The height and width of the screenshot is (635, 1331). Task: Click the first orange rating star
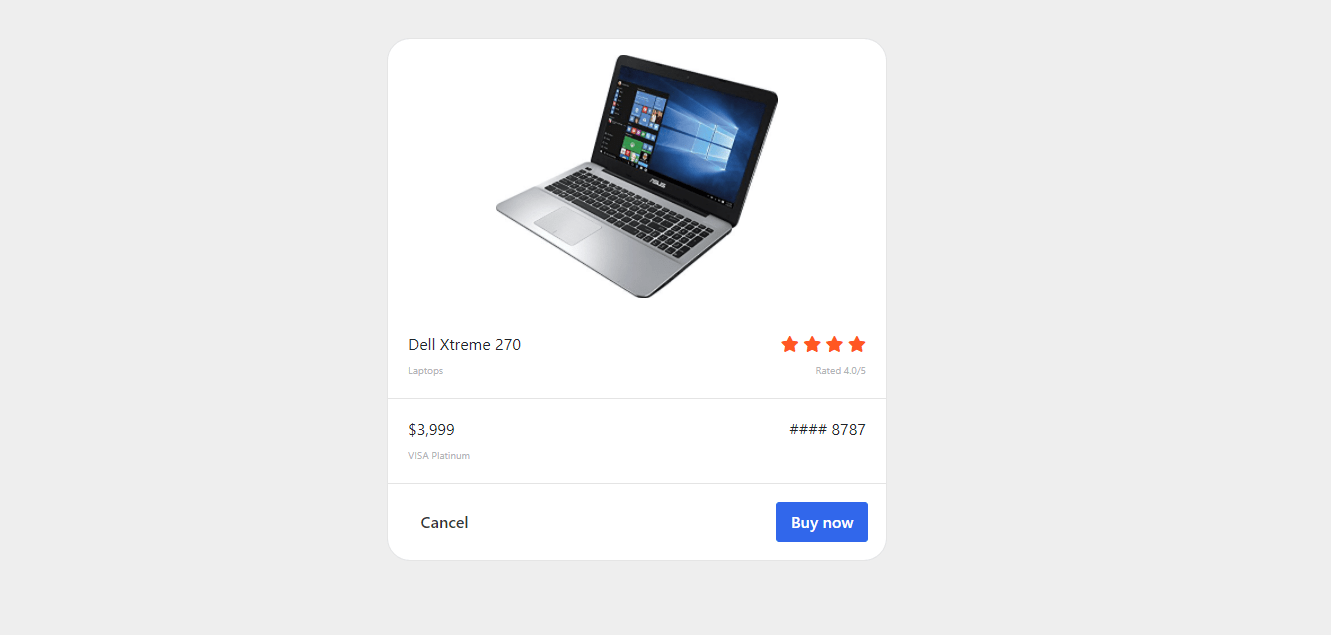pos(789,344)
